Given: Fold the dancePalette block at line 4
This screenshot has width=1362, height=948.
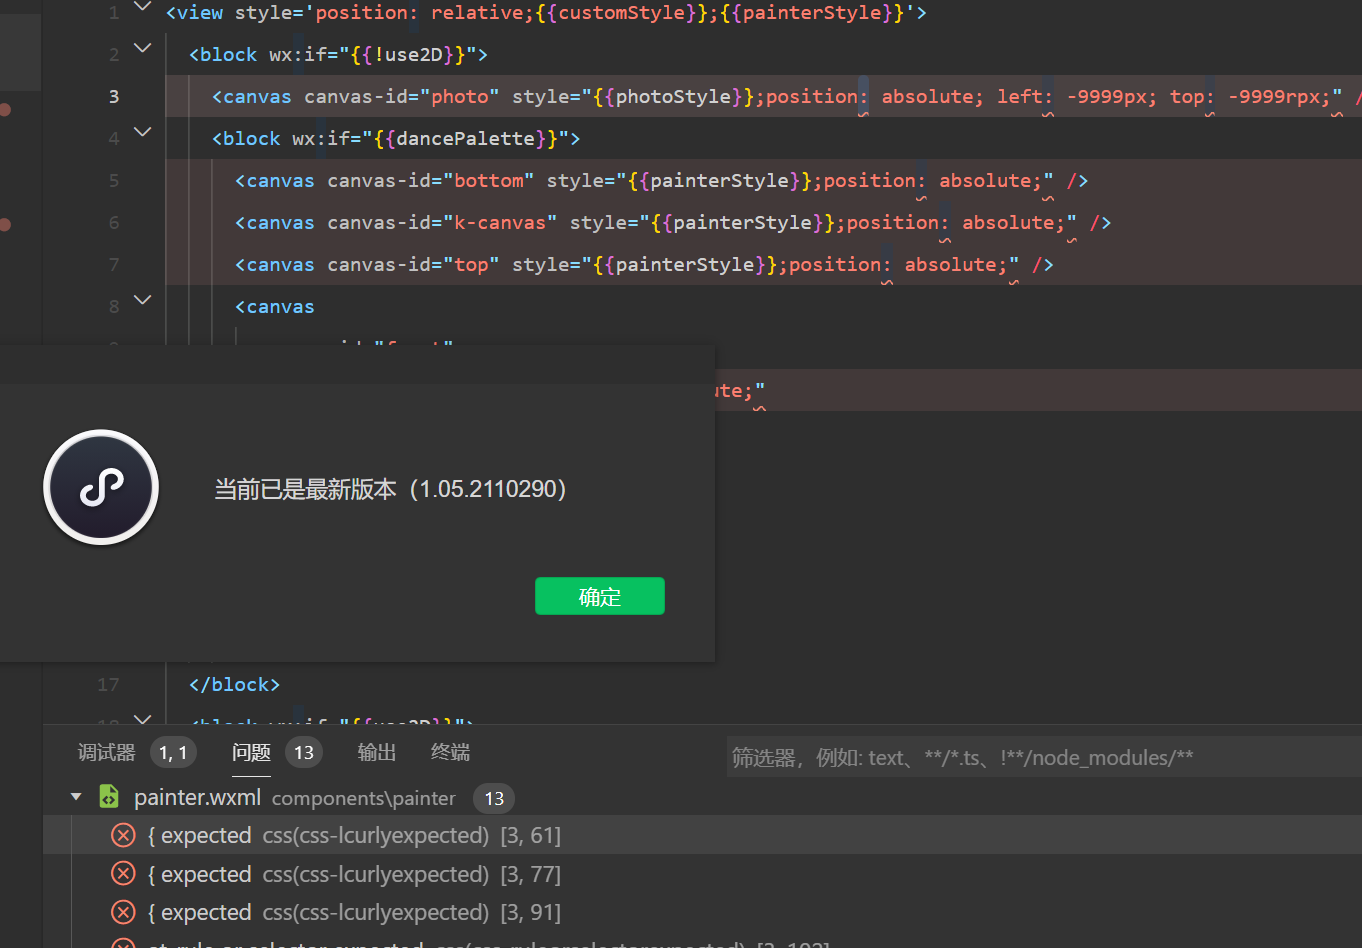Looking at the screenshot, I should tap(143, 133).
